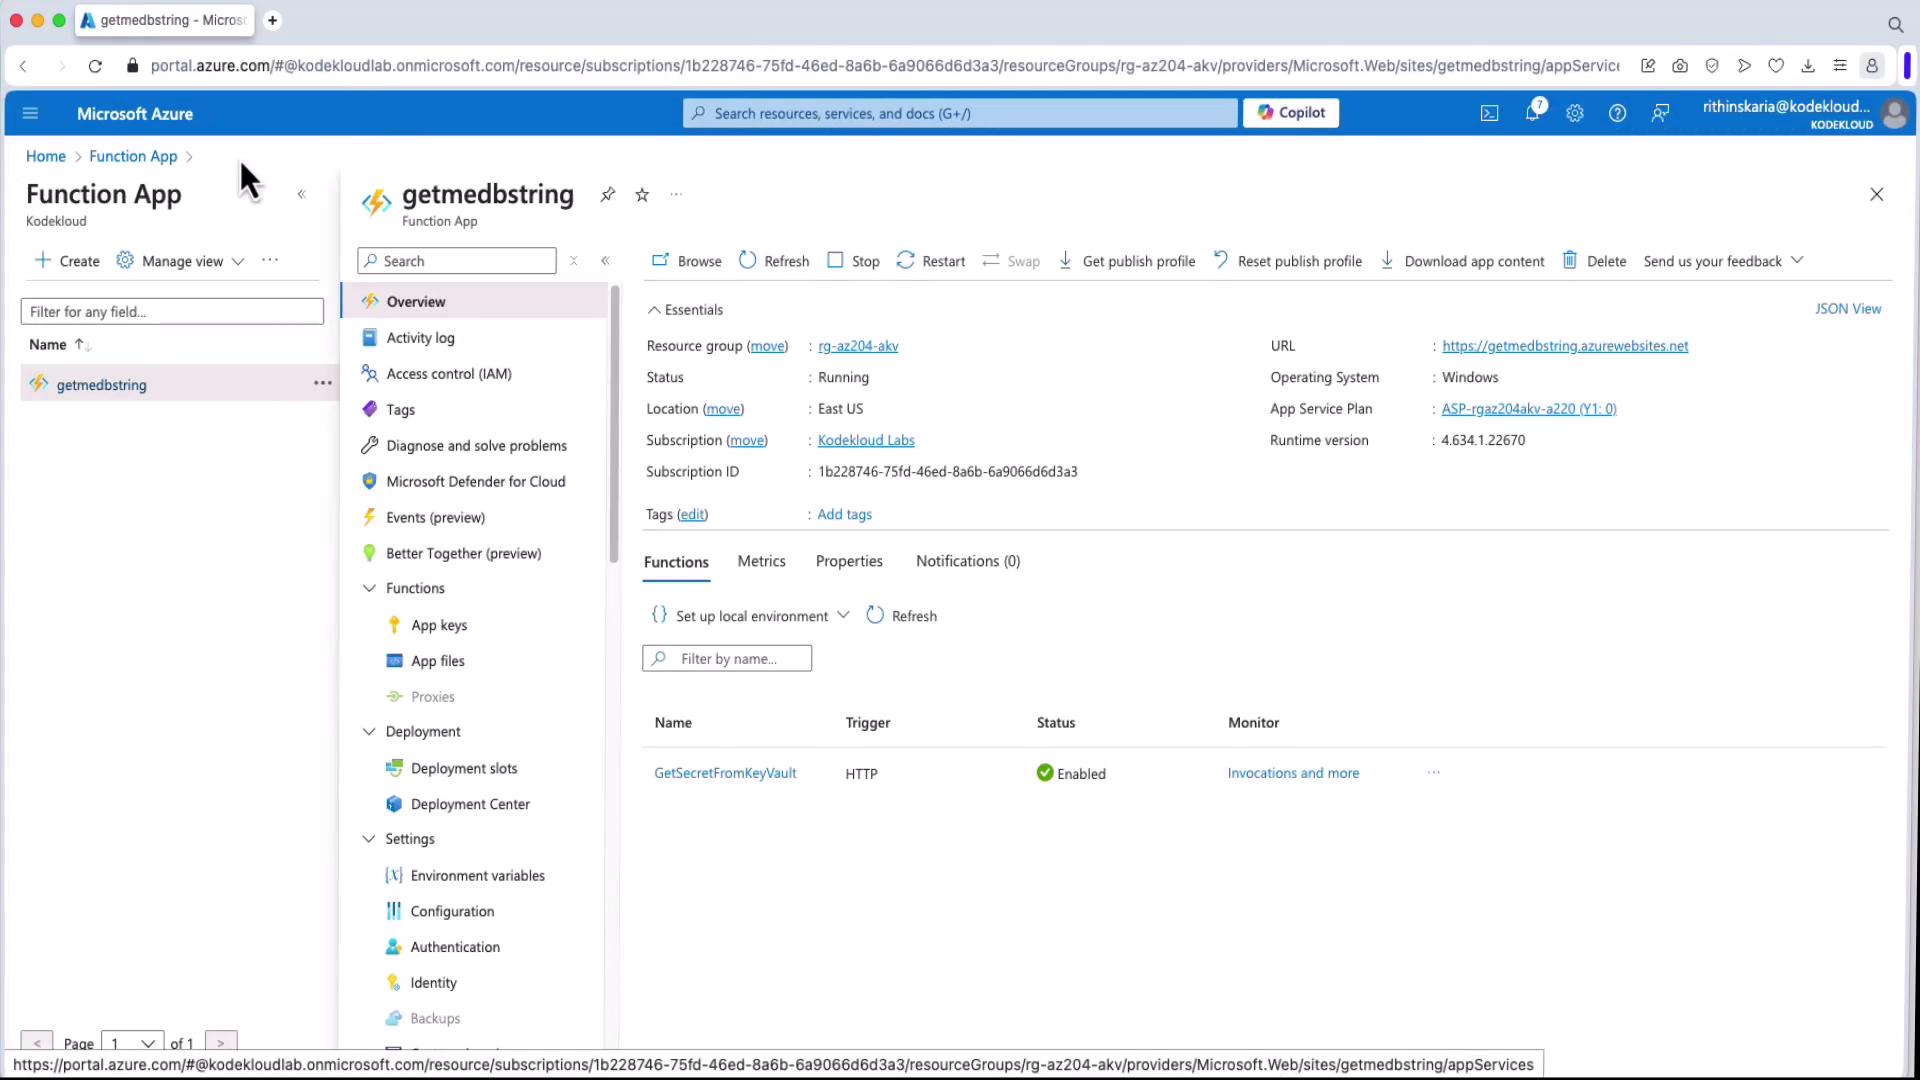Click the Filter by name field

(728, 659)
